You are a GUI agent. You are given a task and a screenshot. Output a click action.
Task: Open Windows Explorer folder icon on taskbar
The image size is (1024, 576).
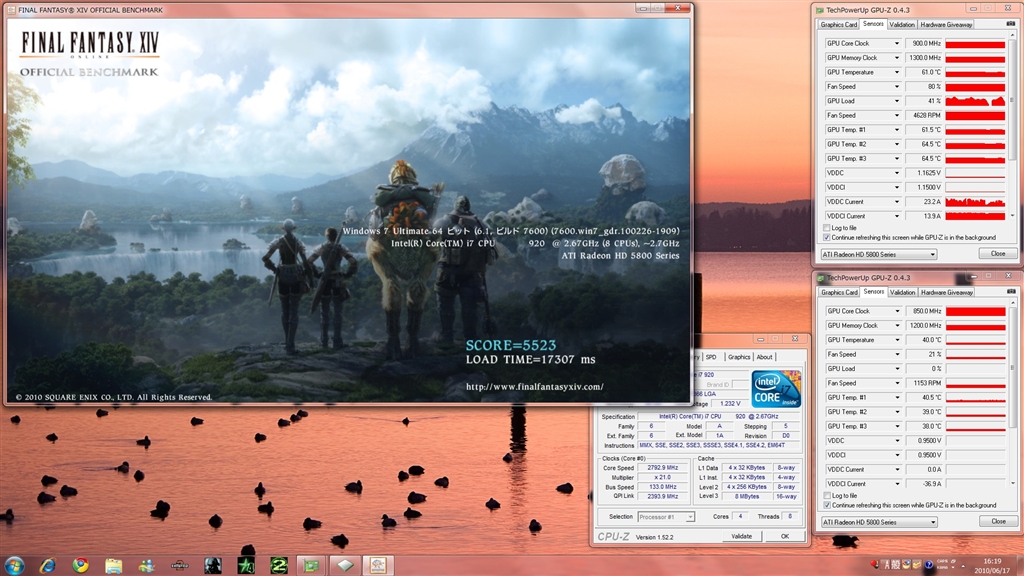[114, 565]
